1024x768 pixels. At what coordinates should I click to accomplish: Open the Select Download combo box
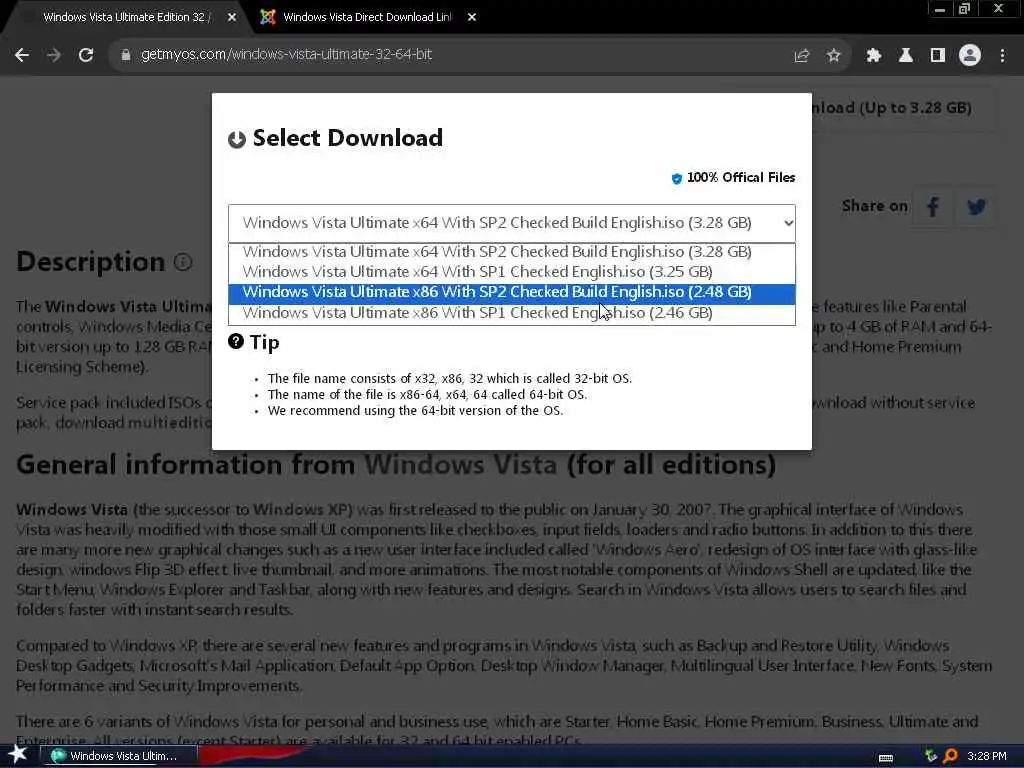point(512,223)
